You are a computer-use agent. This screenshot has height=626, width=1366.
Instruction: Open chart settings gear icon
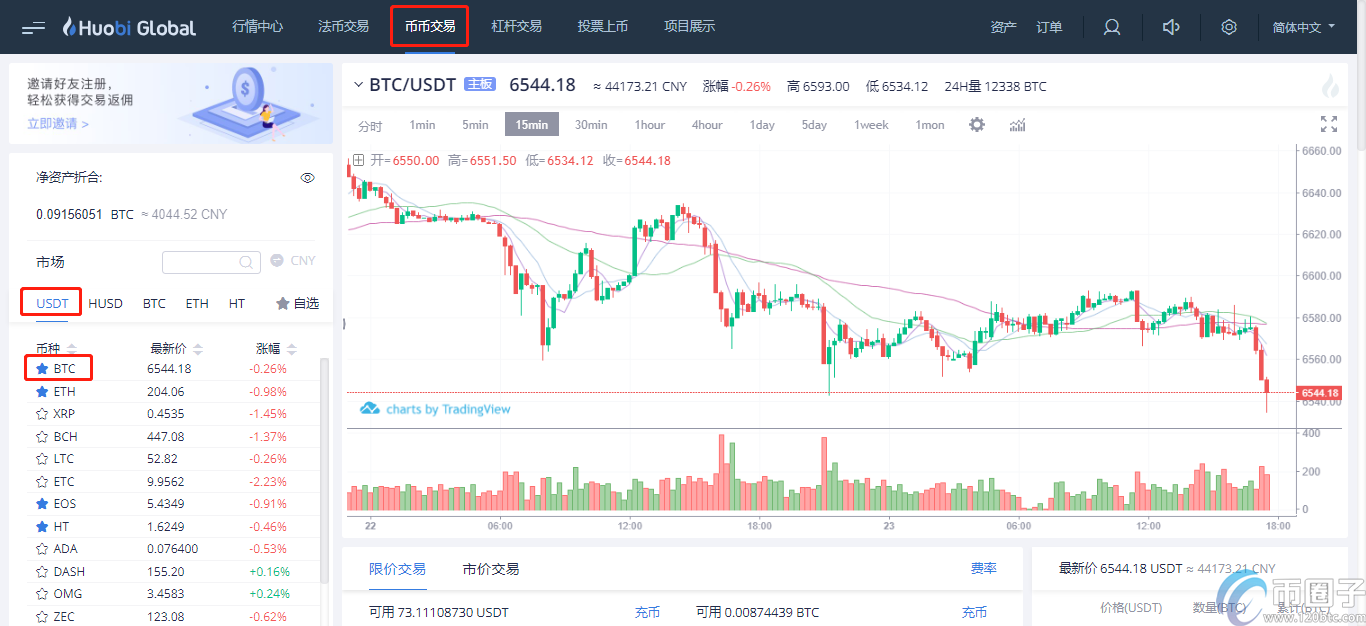977,125
